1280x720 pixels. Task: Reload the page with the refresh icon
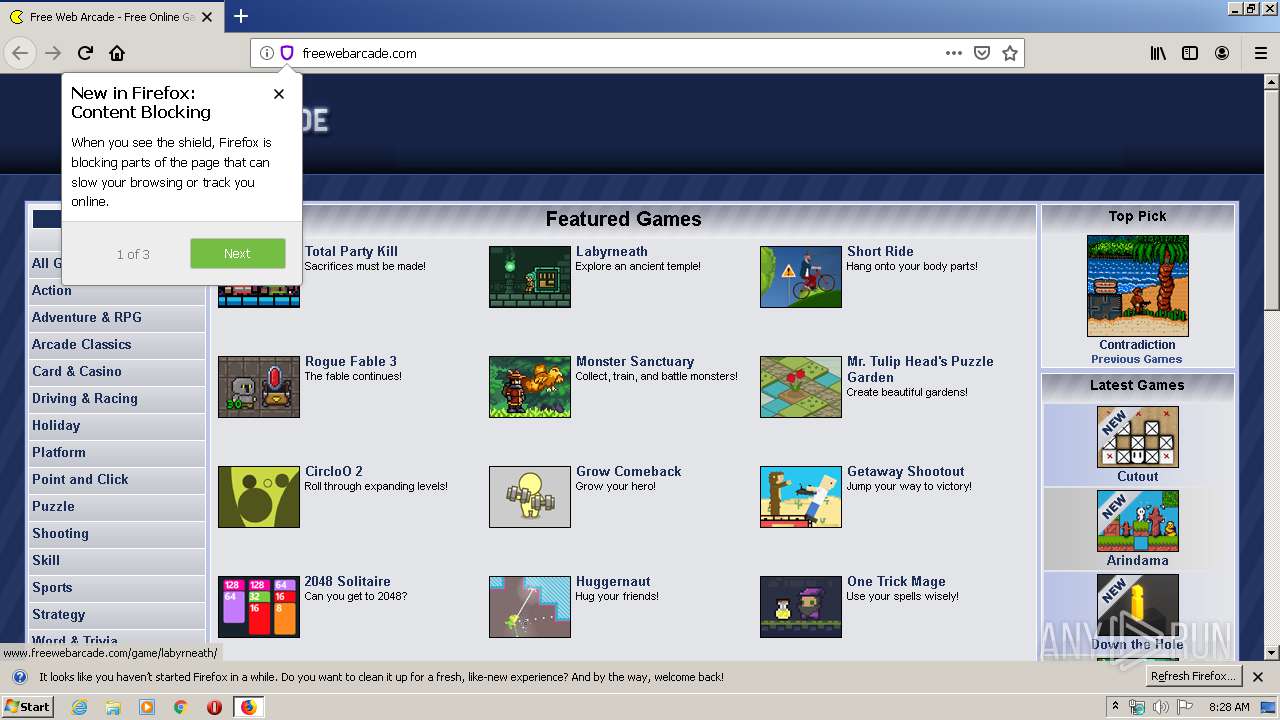(x=86, y=53)
